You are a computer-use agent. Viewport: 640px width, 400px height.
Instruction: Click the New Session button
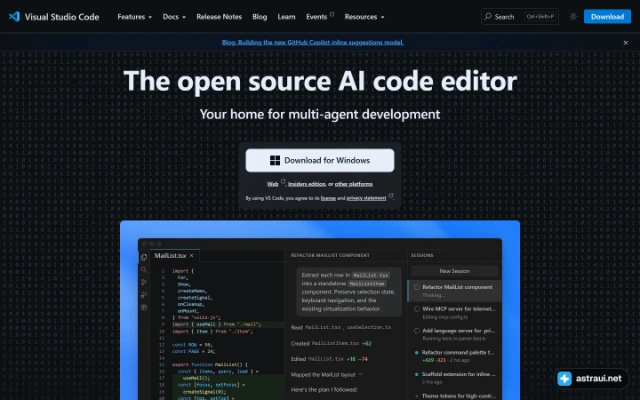pyautogui.click(x=454, y=271)
